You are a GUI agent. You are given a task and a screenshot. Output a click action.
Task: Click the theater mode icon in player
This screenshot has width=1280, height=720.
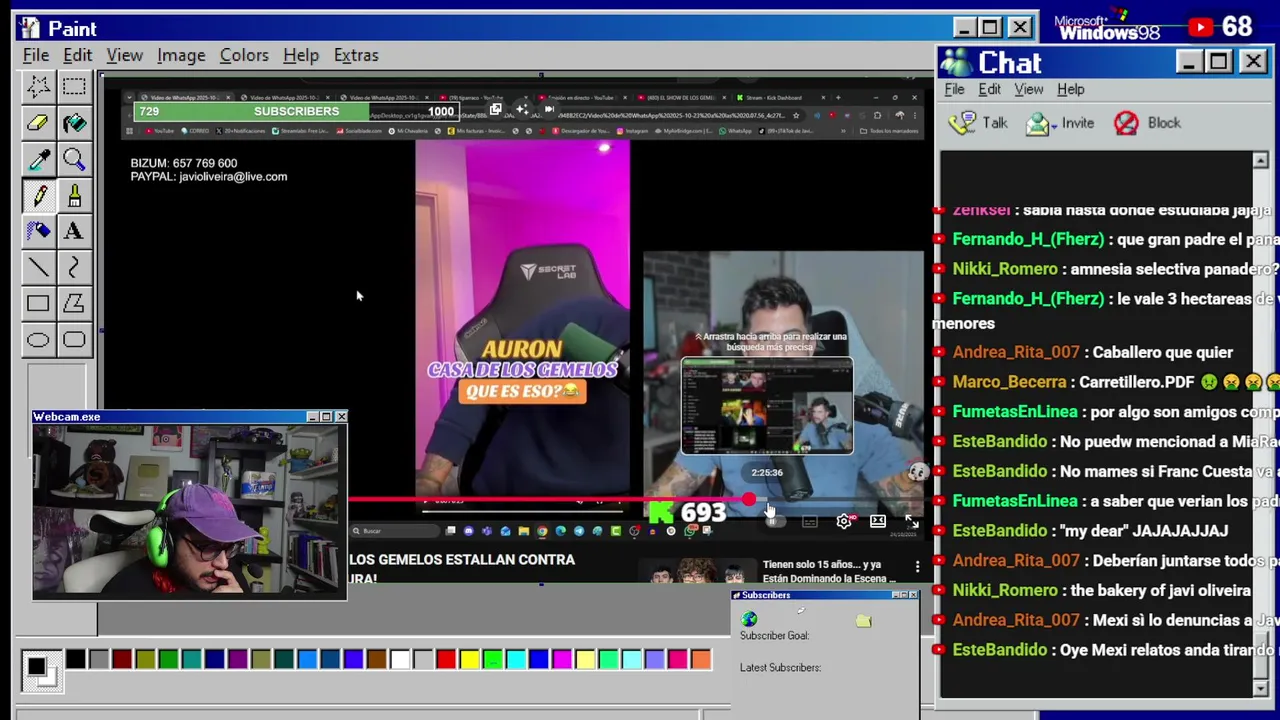pyautogui.click(x=878, y=521)
